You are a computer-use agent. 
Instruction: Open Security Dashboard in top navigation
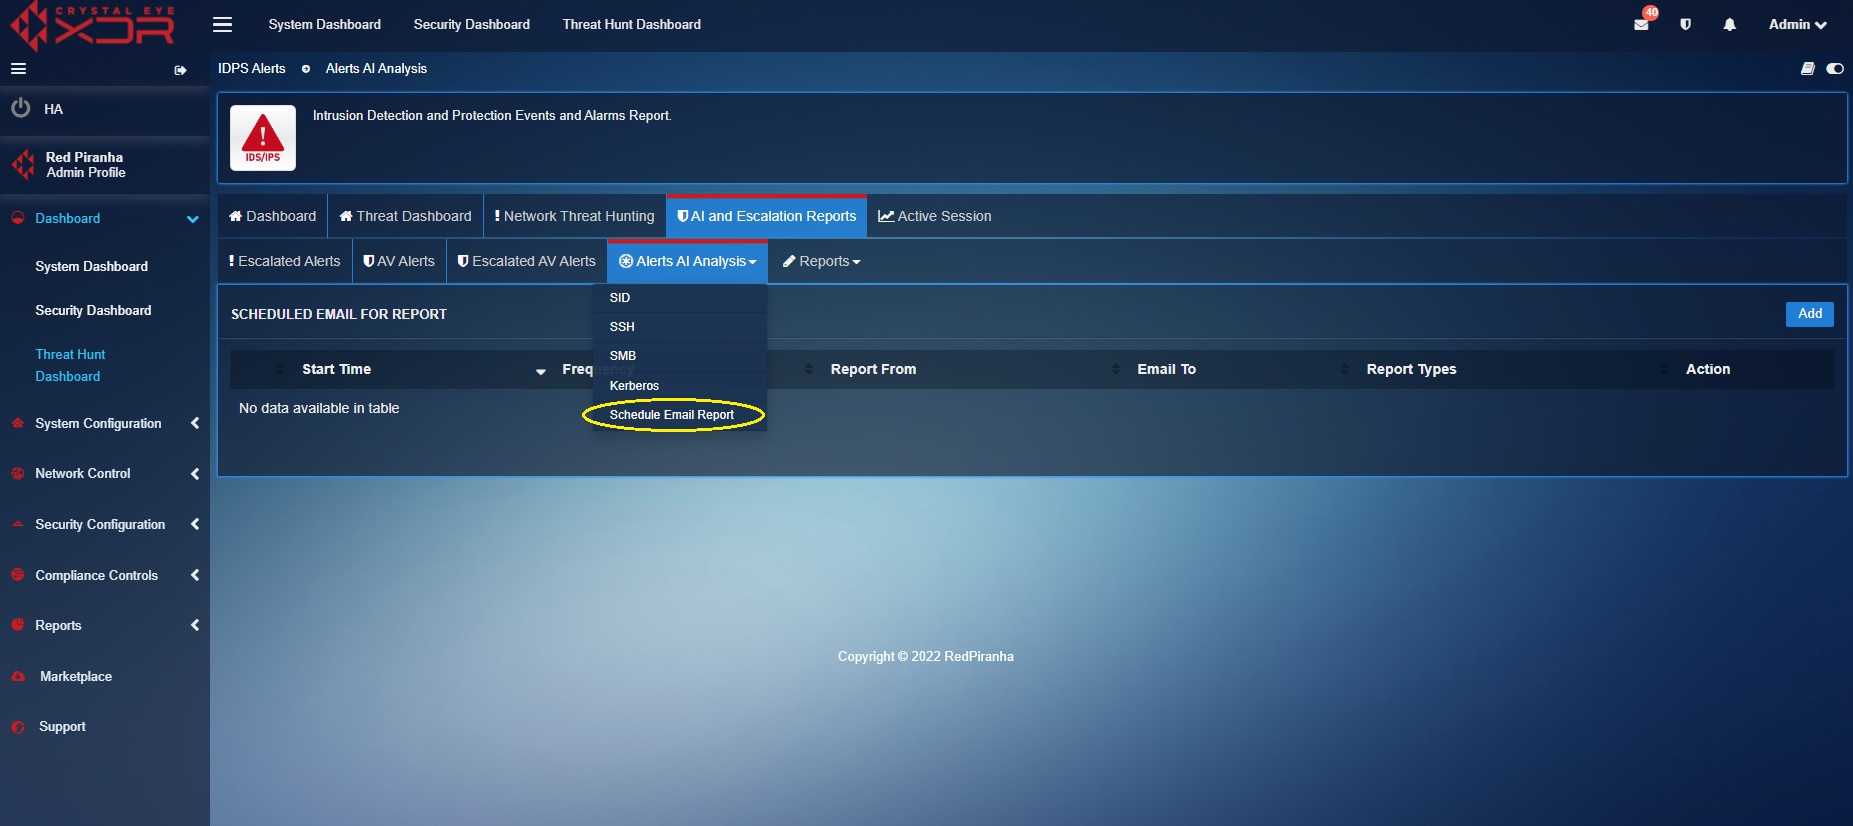(472, 24)
